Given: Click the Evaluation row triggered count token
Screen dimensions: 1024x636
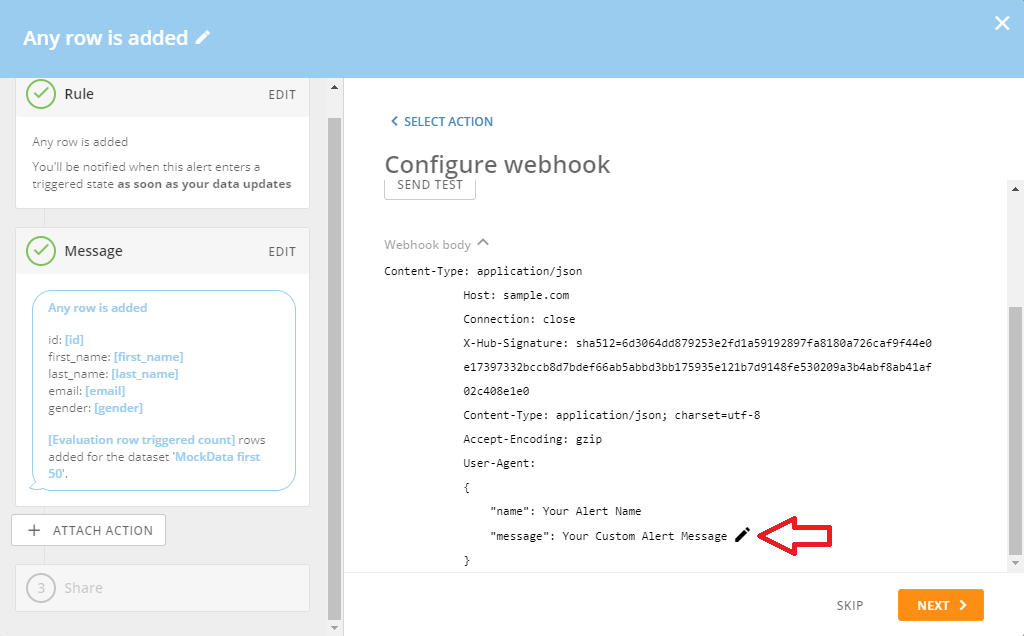Looking at the screenshot, I should 142,439.
